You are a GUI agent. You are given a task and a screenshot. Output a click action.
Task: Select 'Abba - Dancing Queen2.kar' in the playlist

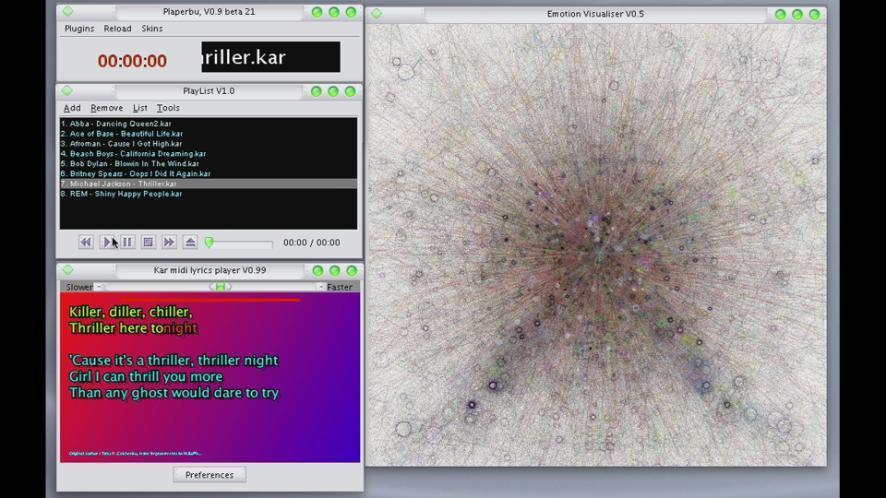209,124
